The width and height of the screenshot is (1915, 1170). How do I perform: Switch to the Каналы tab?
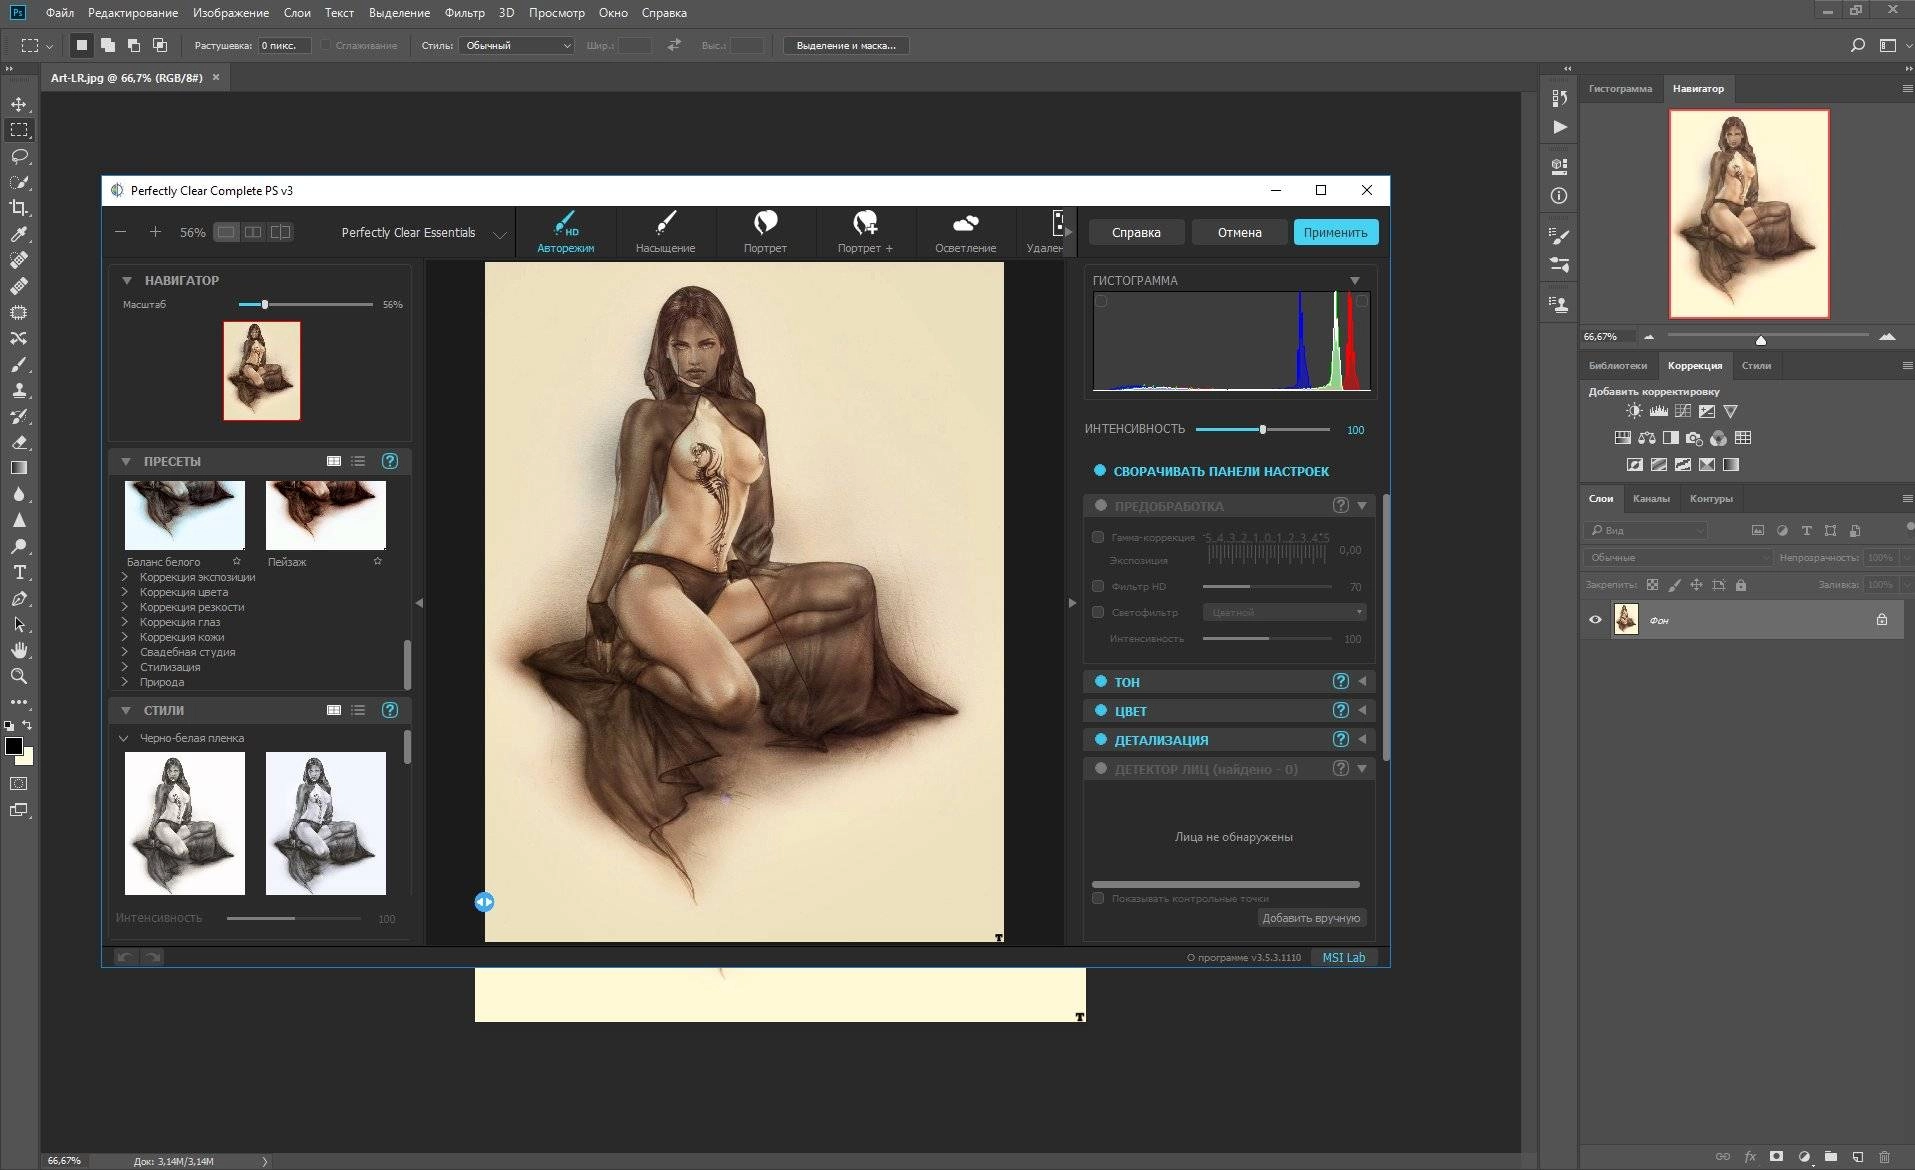pyautogui.click(x=1651, y=498)
